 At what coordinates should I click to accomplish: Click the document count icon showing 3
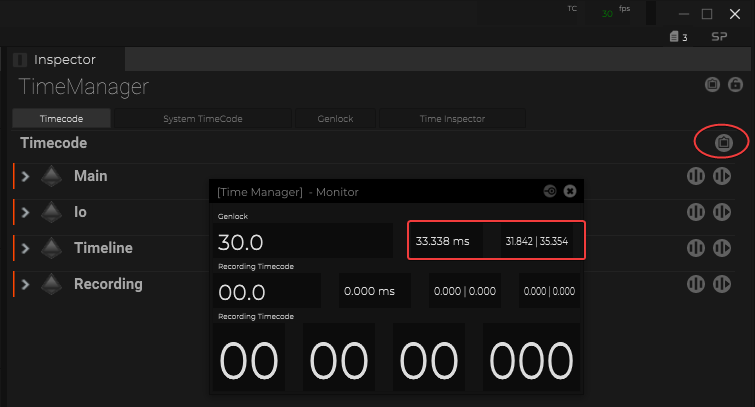(x=678, y=37)
